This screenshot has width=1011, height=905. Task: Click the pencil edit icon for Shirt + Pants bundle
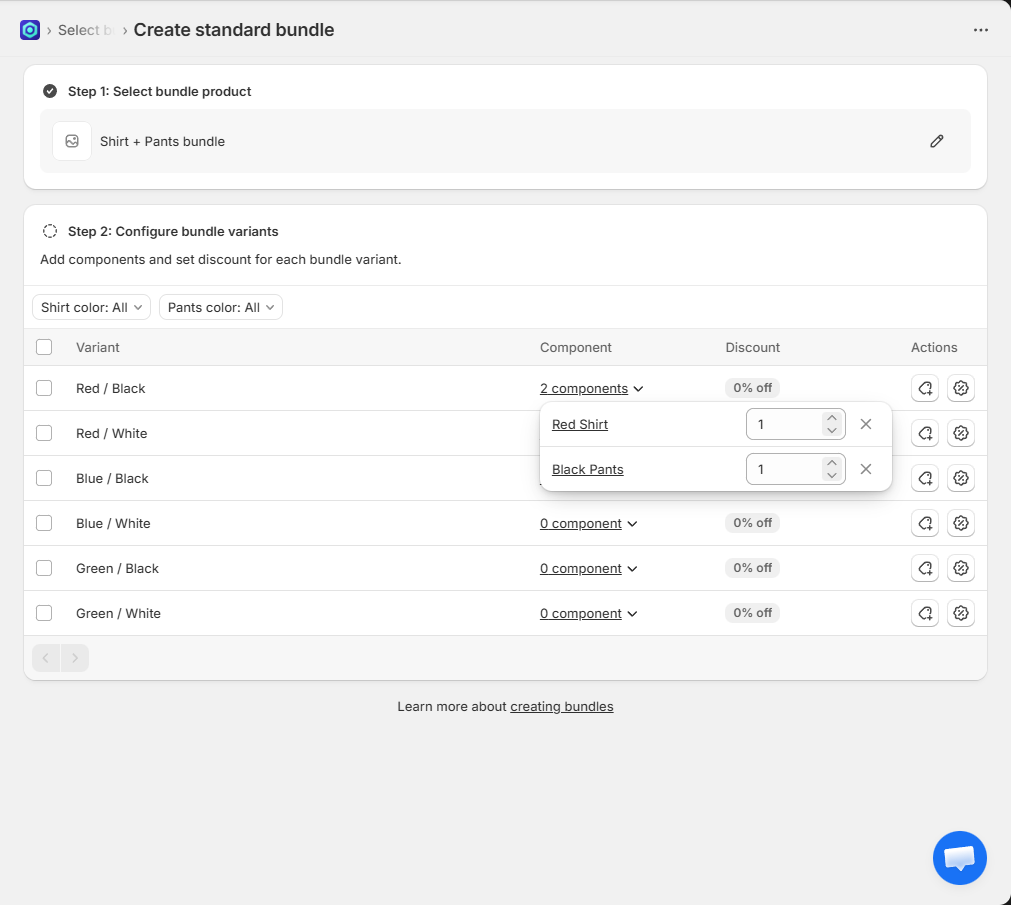tap(936, 141)
